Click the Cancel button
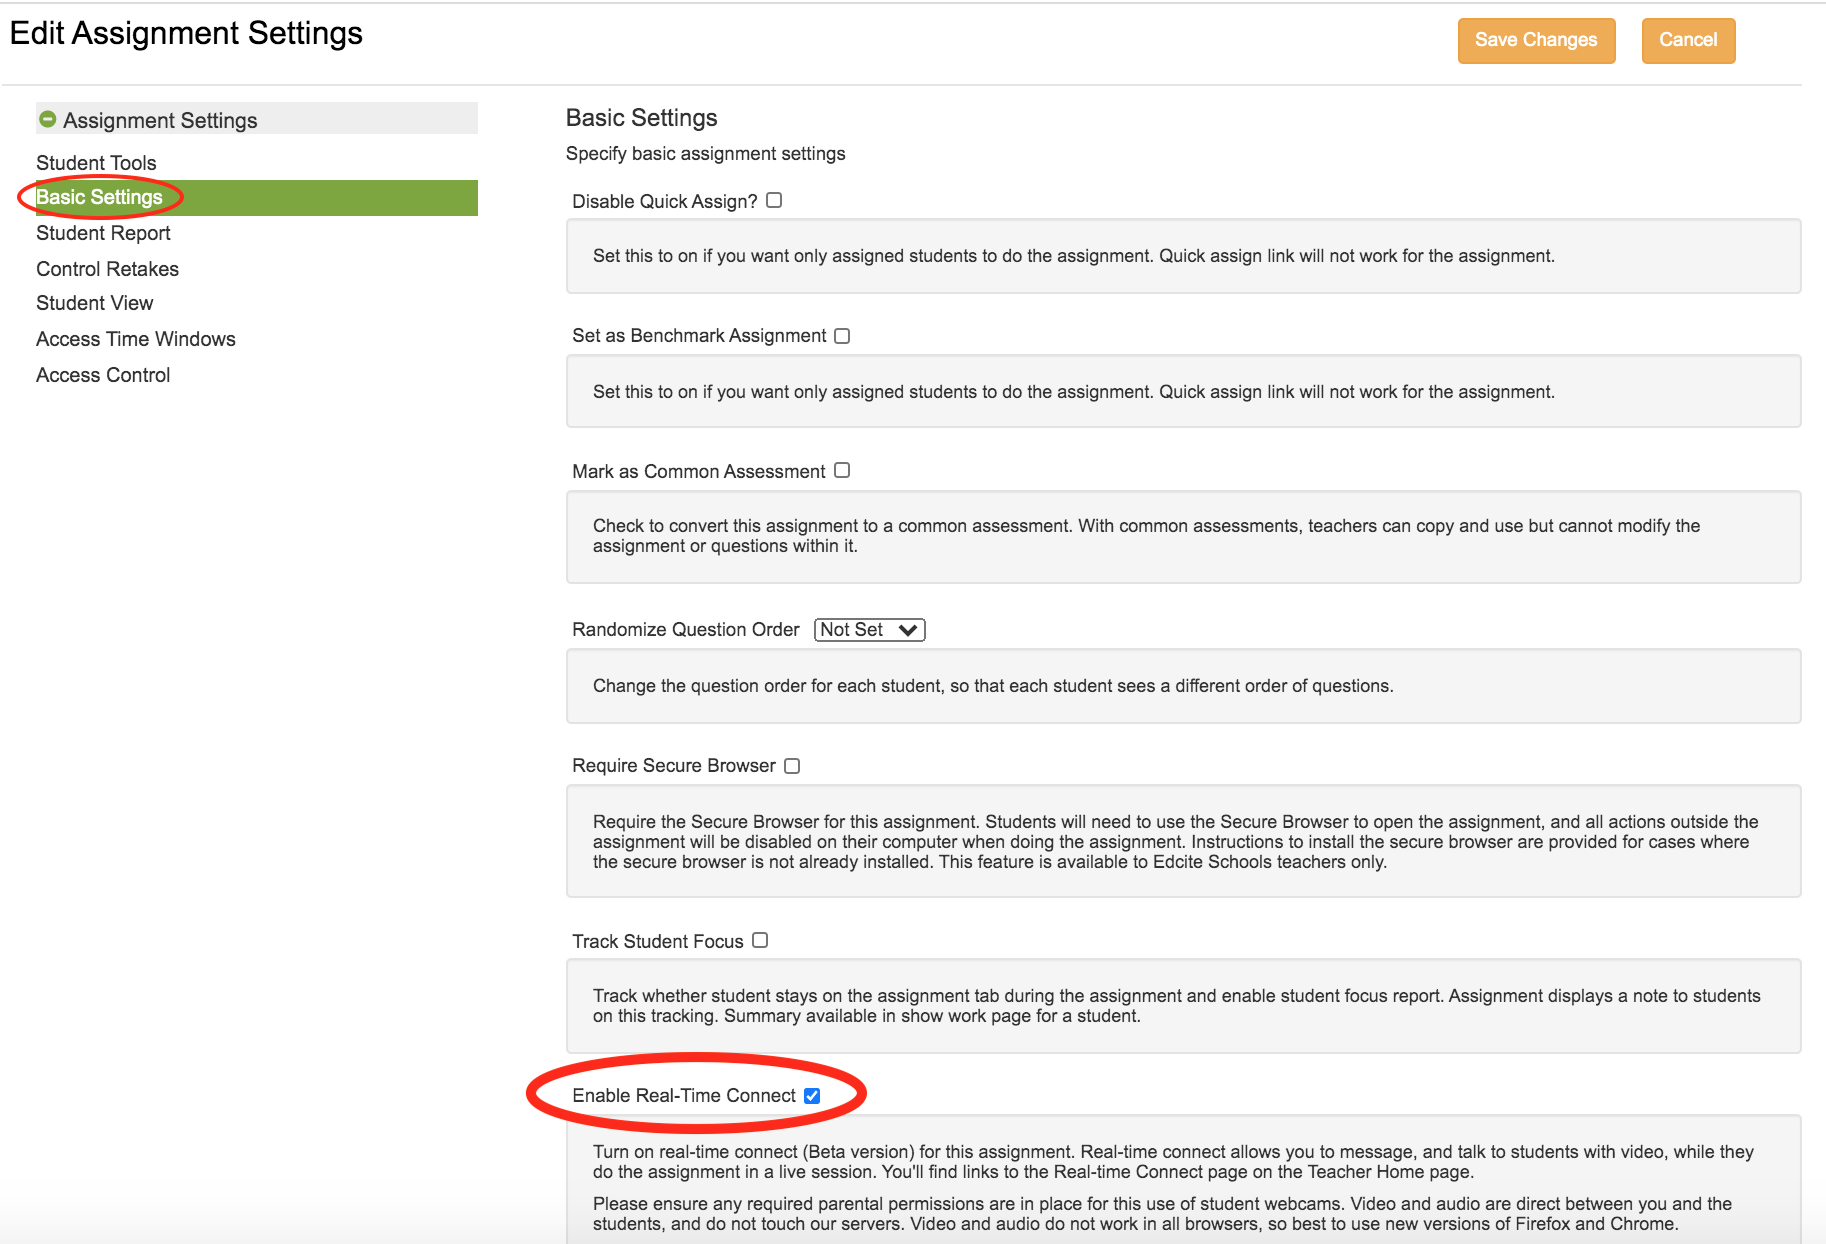Image resolution: width=1826 pixels, height=1244 pixels. tap(1688, 40)
